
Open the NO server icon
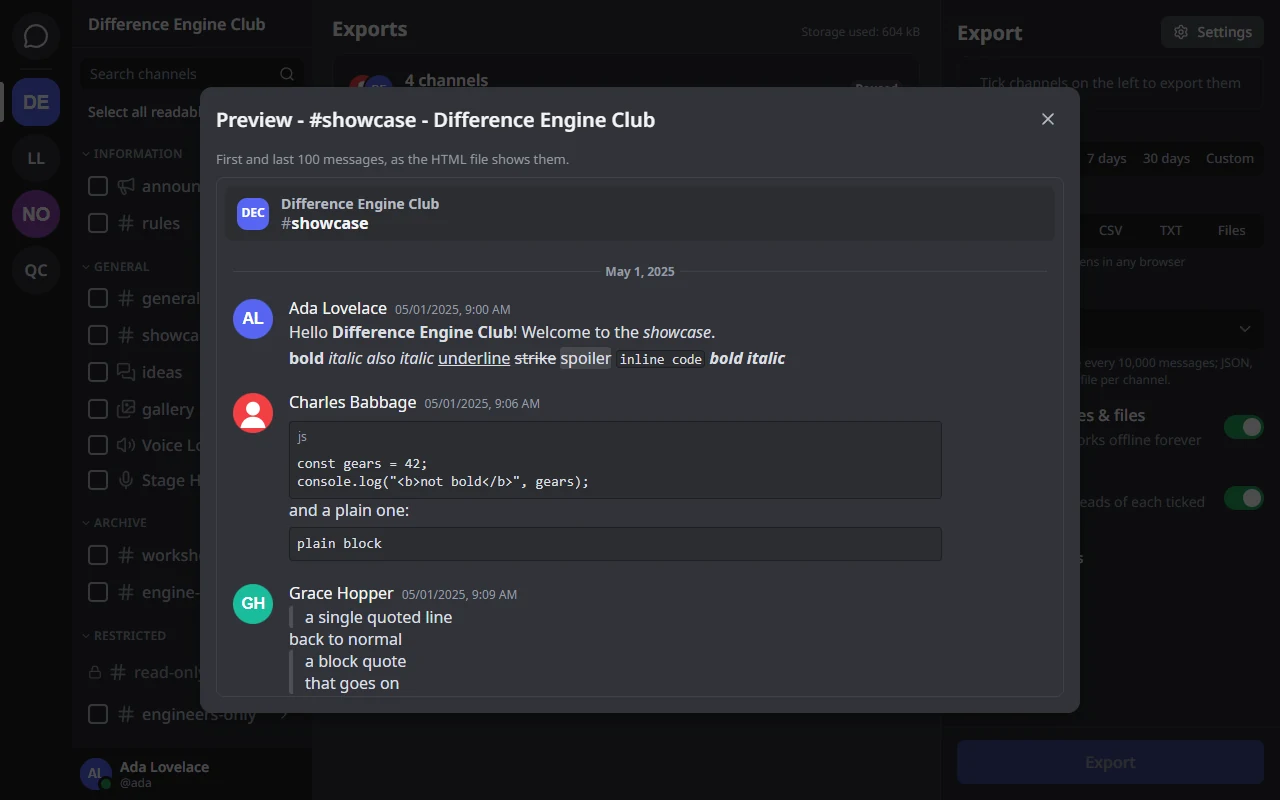(36, 214)
